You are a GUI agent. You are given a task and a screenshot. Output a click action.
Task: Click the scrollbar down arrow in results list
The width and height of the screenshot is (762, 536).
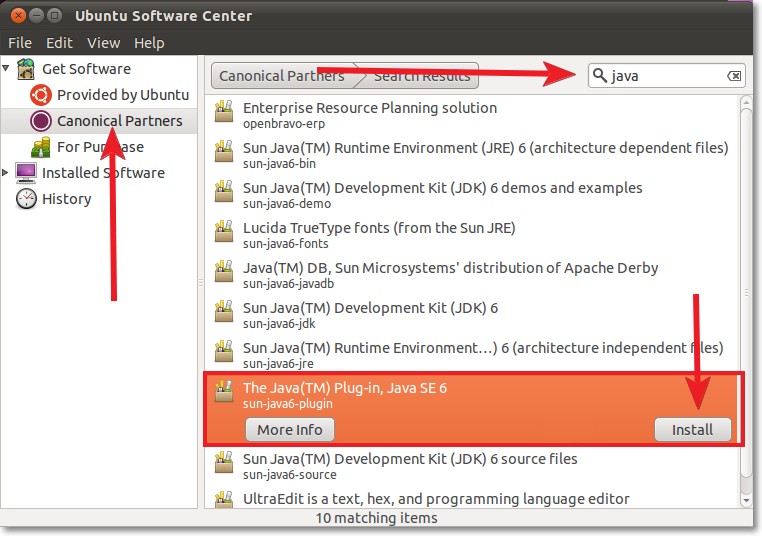[x=746, y=500]
